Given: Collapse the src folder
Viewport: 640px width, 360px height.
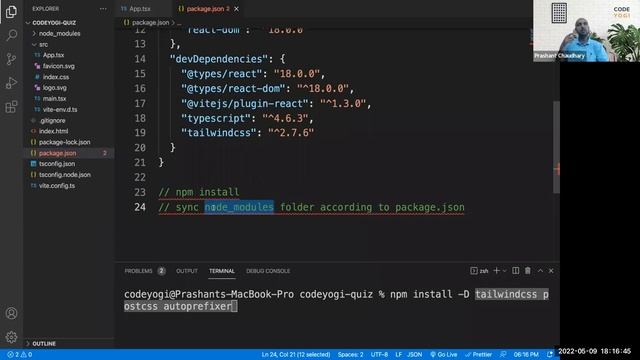Looking at the screenshot, I should (x=44, y=44).
